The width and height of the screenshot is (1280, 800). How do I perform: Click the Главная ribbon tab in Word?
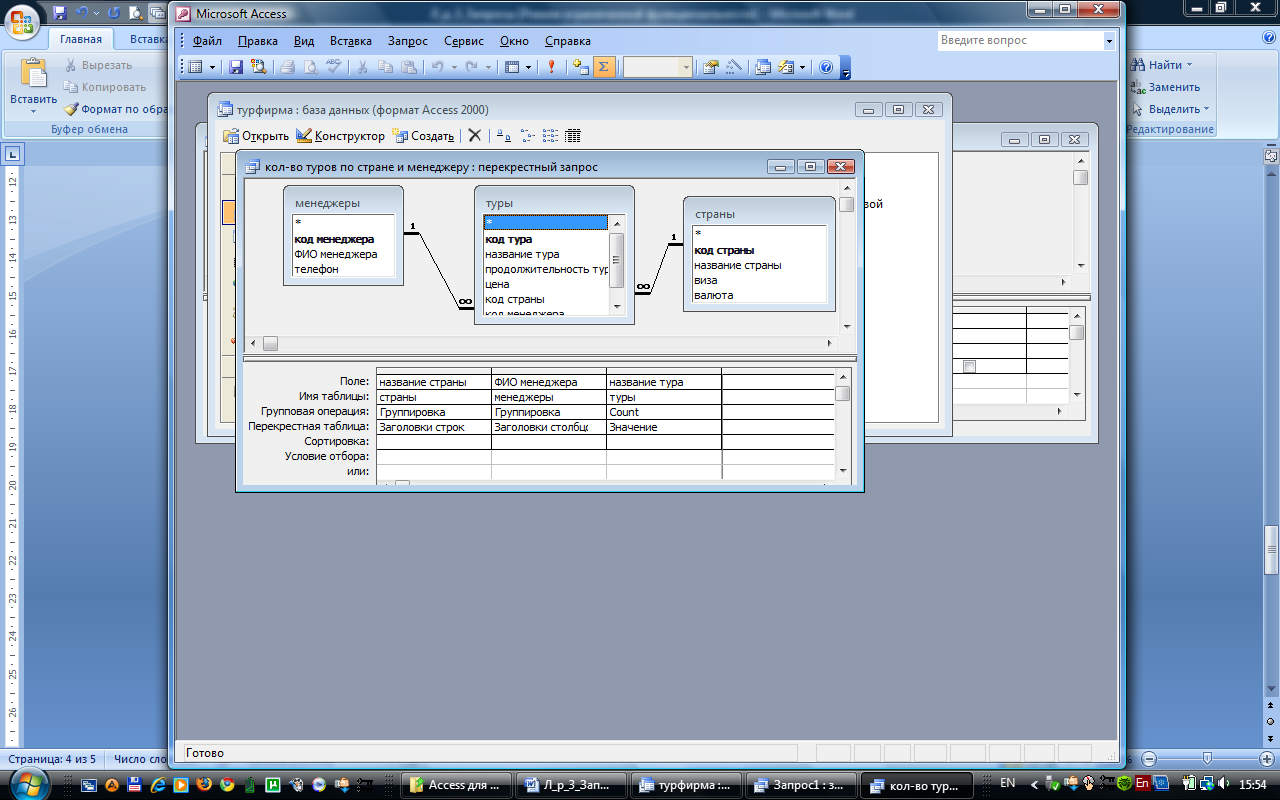[80, 39]
